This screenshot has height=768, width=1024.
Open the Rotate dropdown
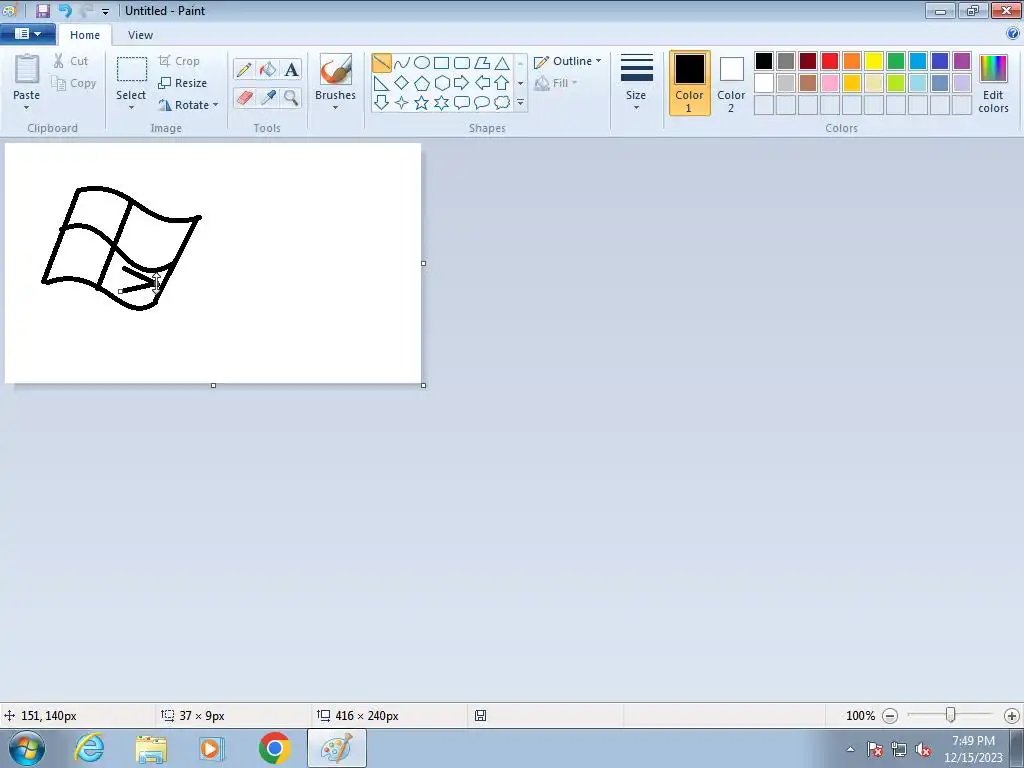188,104
